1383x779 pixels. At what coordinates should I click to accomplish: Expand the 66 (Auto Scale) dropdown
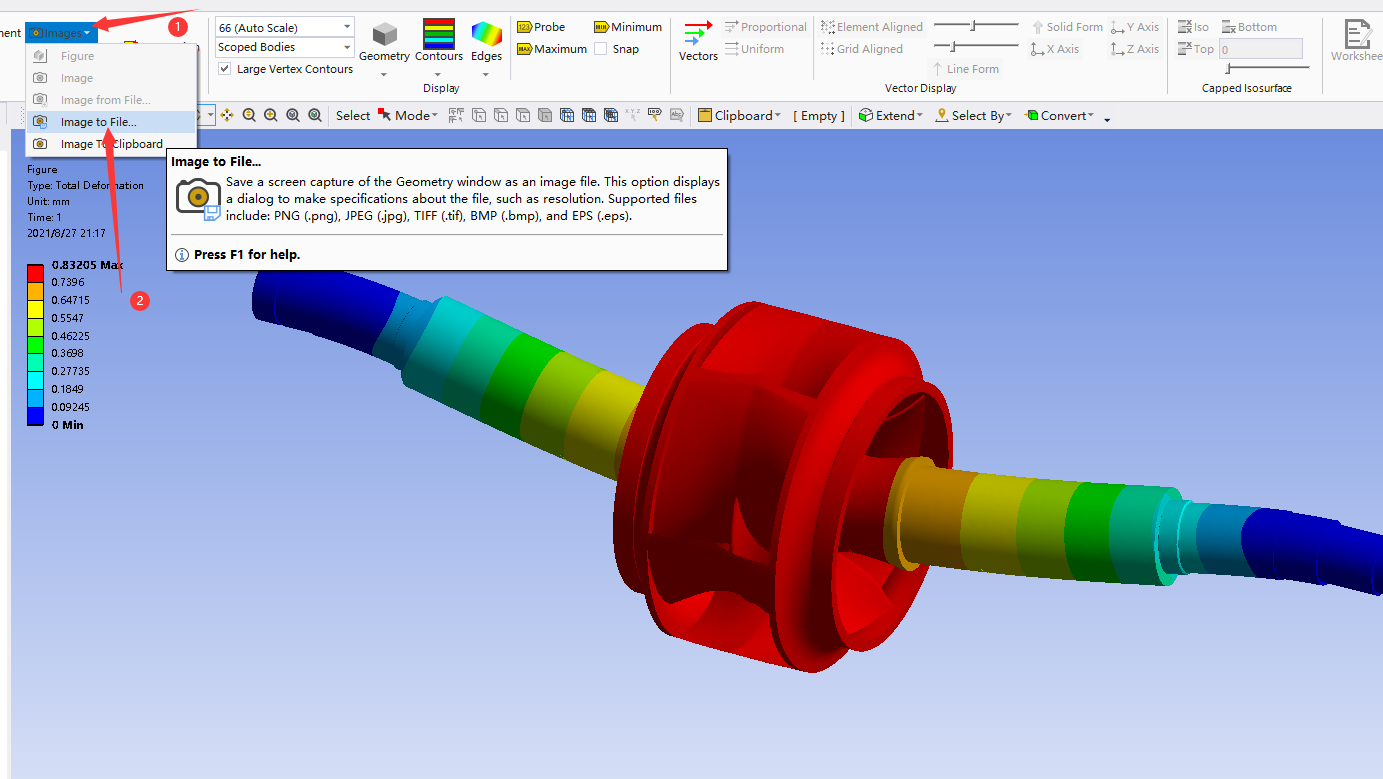coord(285,27)
